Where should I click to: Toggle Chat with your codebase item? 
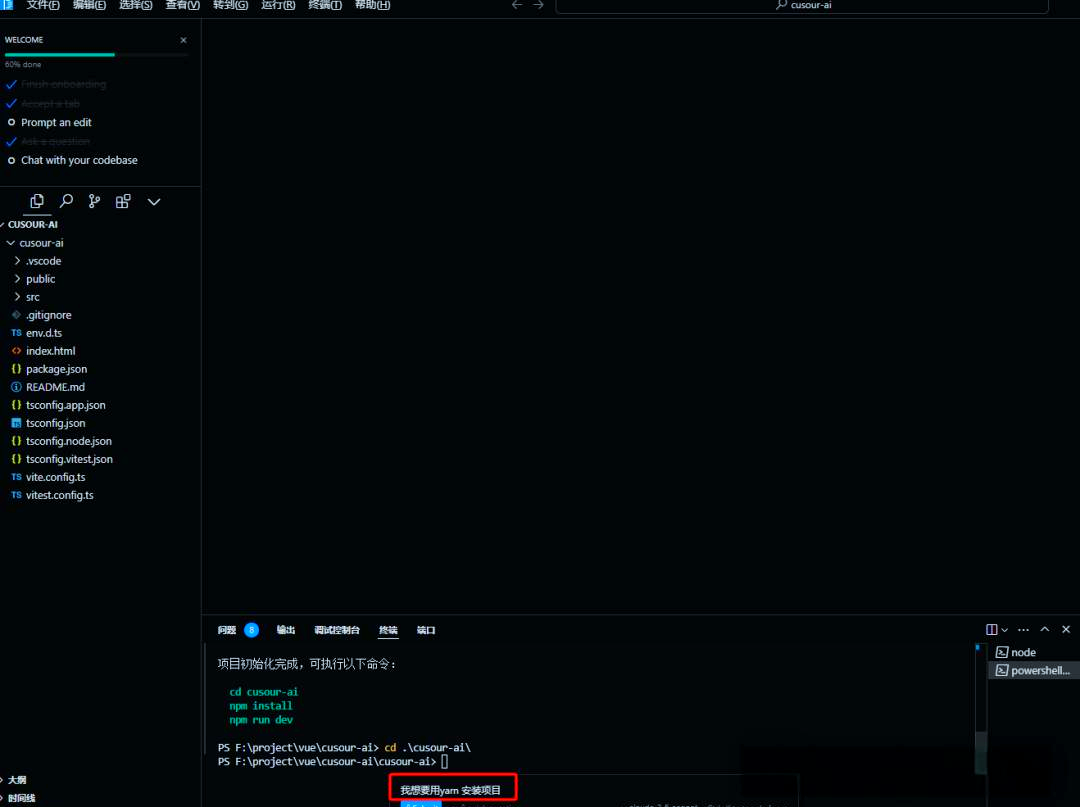(x=79, y=160)
